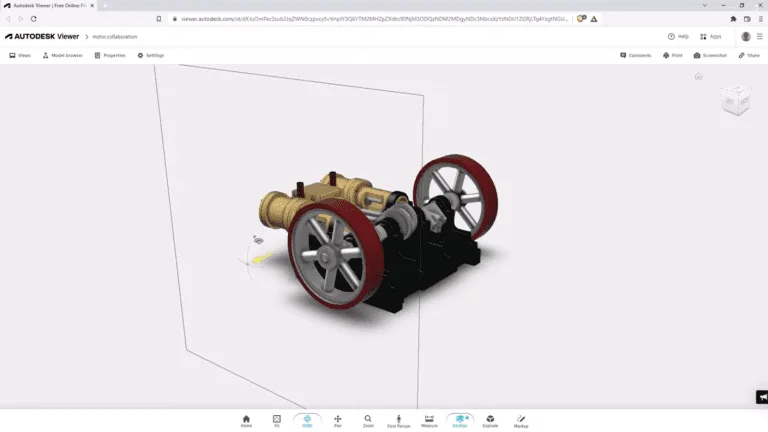Select the Fit to view tool
The width and height of the screenshot is (768, 432).
pyautogui.click(x=277, y=420)
